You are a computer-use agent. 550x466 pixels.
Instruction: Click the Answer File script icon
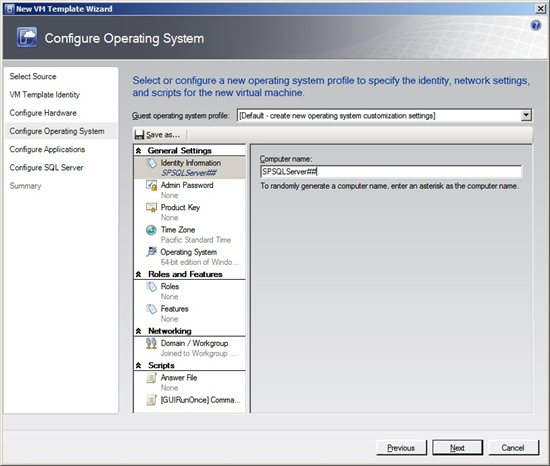click(x=151, y=378)
